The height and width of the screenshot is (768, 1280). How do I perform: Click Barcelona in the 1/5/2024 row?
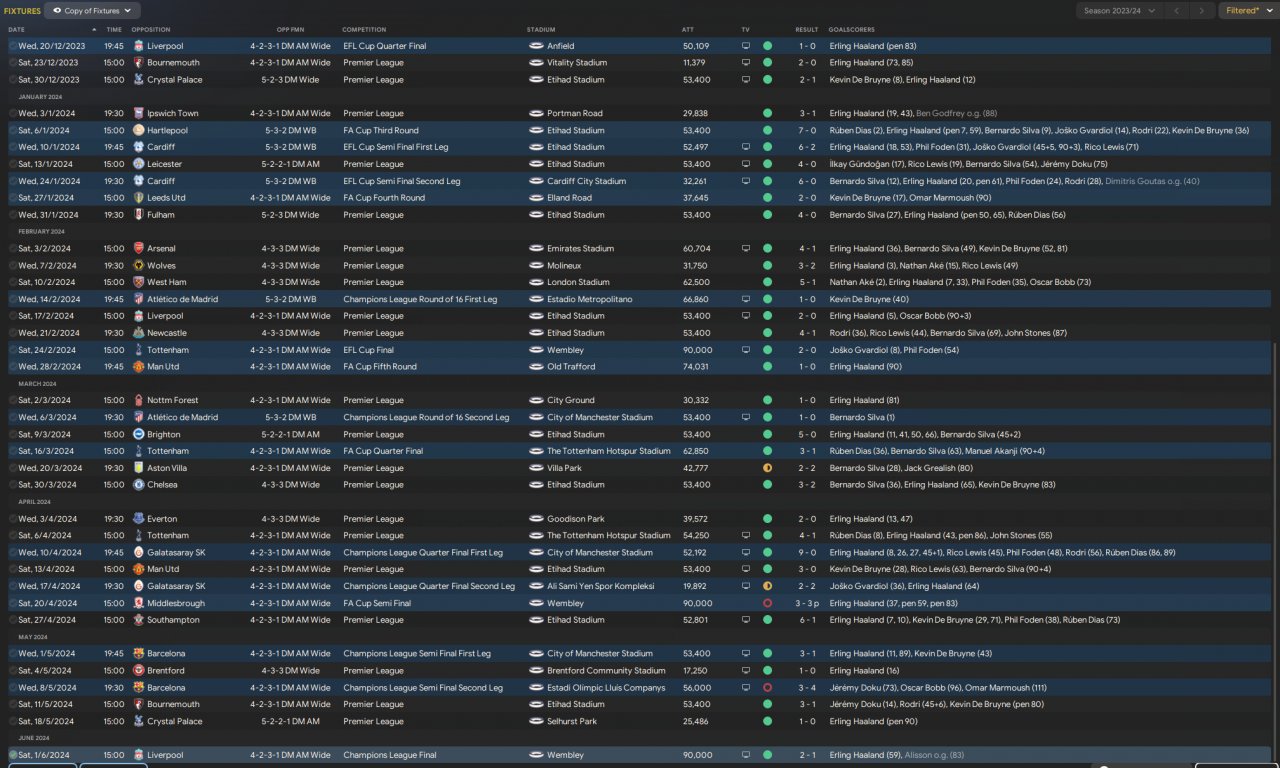coord(166,654)
